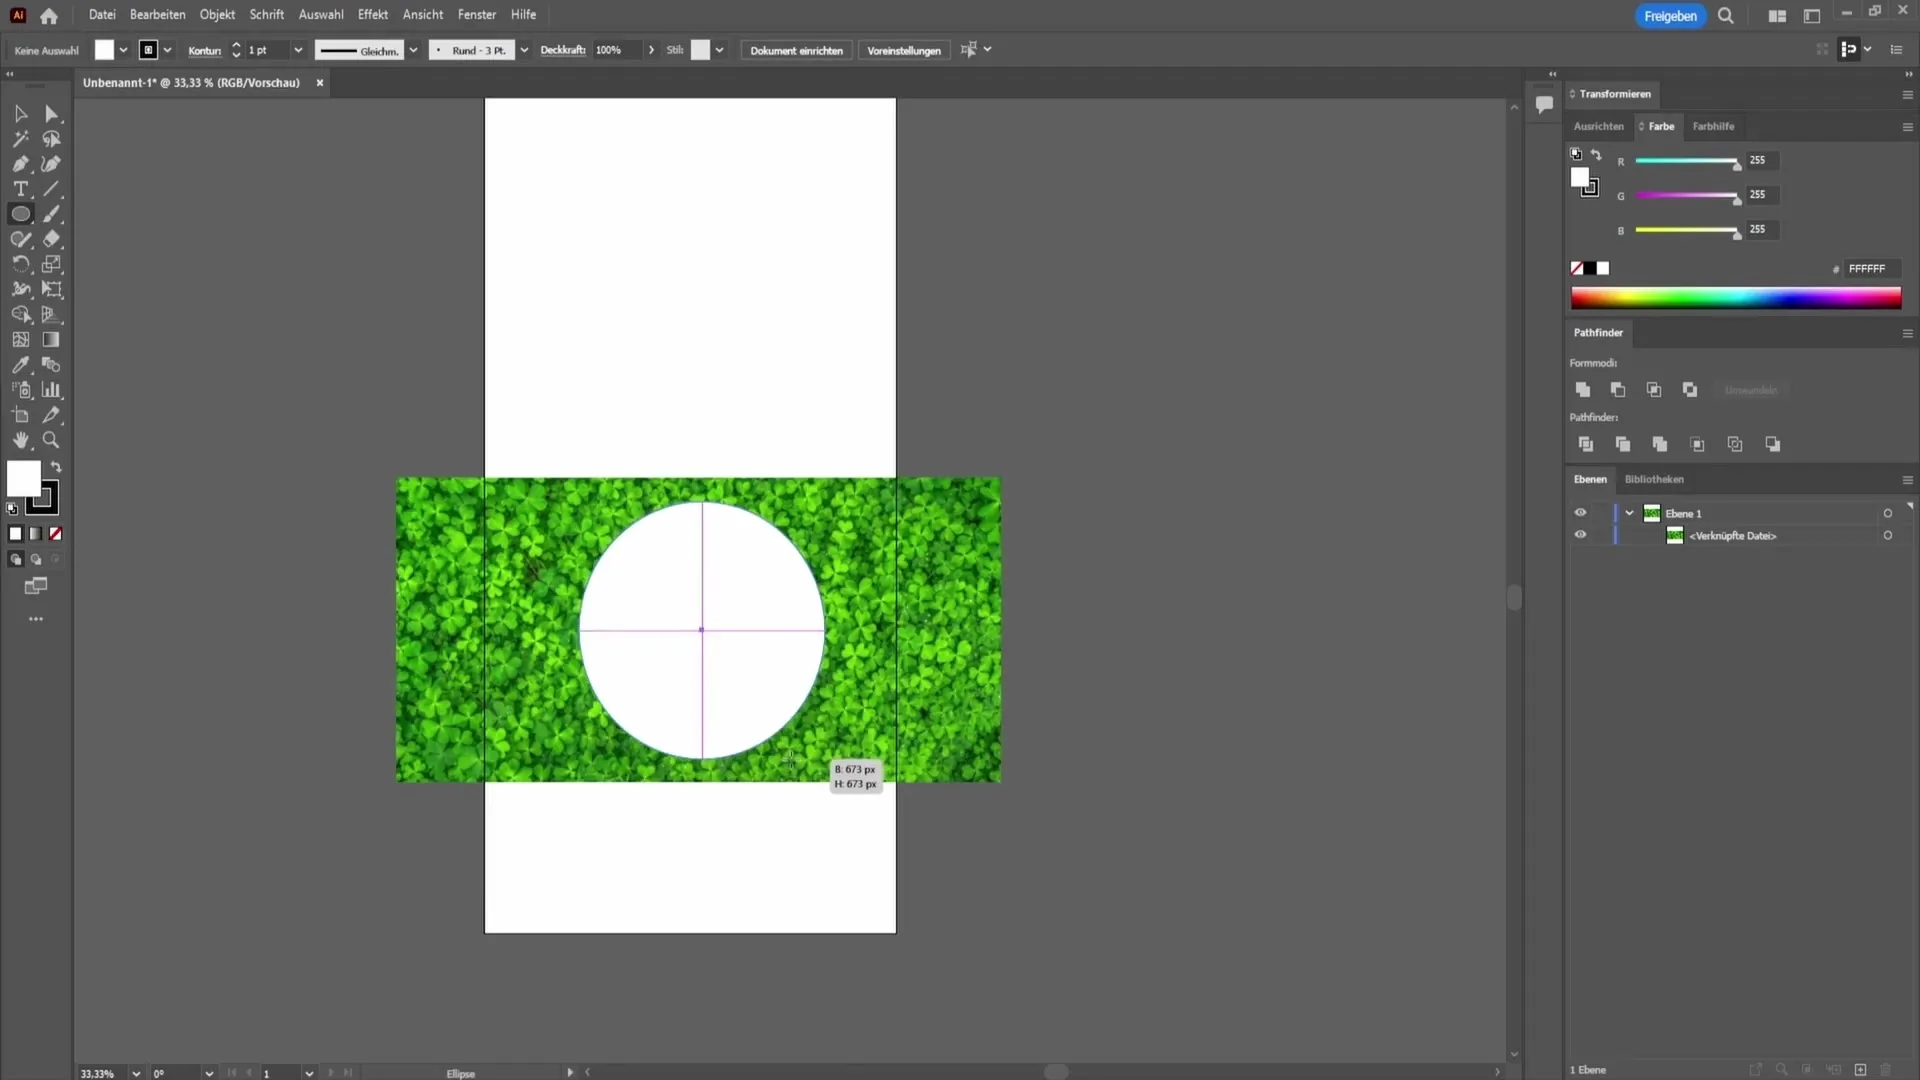Image resolution: width=1920 pixels, height=1080 pixels.
Task: Toggle visibility of Ebene 1 layer
Action: click(1580, 513)
